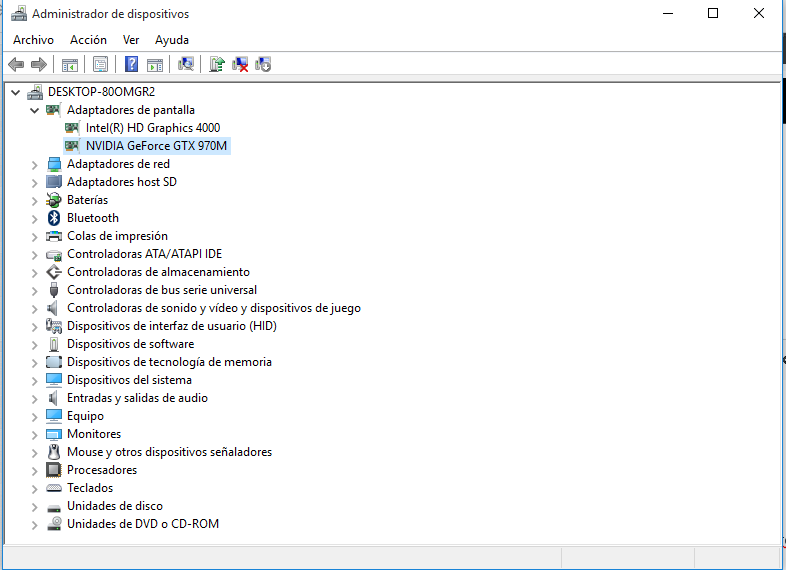The width and height of the screenshot is (786, 570).
Task: Expand the Bluetooth chevron
Action: click(x=34, y=218)
